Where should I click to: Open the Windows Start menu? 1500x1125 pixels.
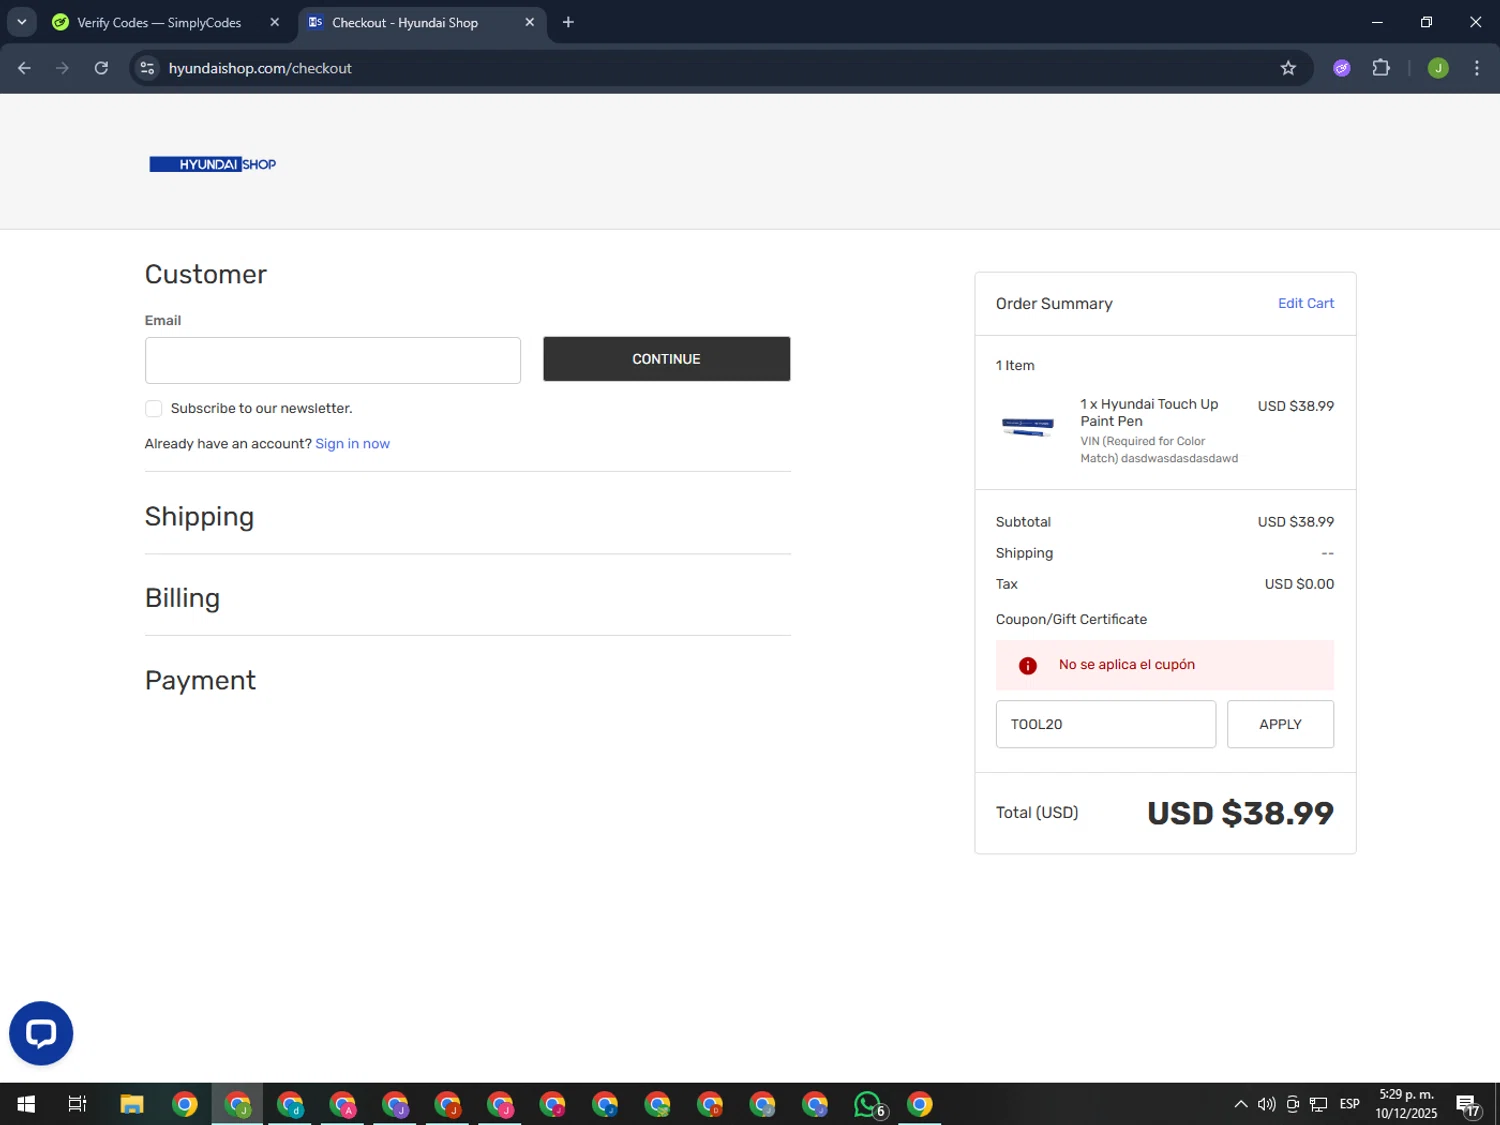(26, 1104)
